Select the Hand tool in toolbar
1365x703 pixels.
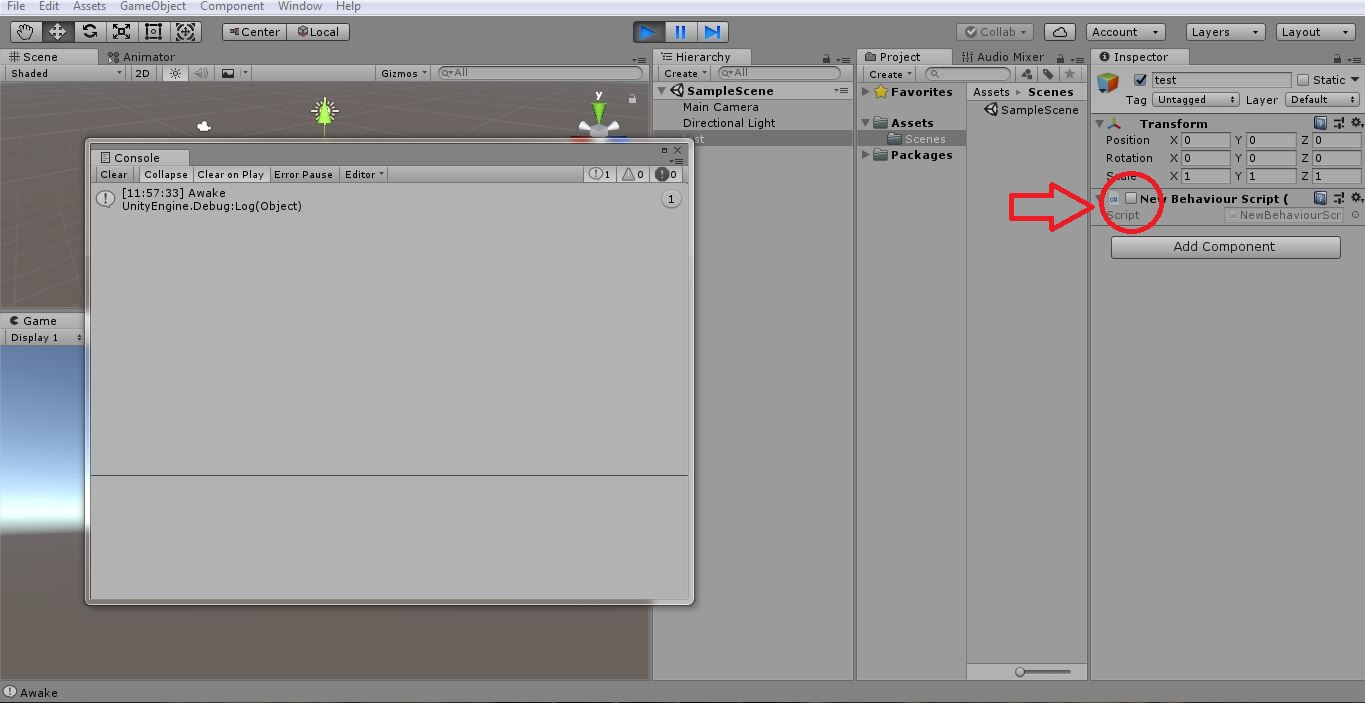(25, 32)
